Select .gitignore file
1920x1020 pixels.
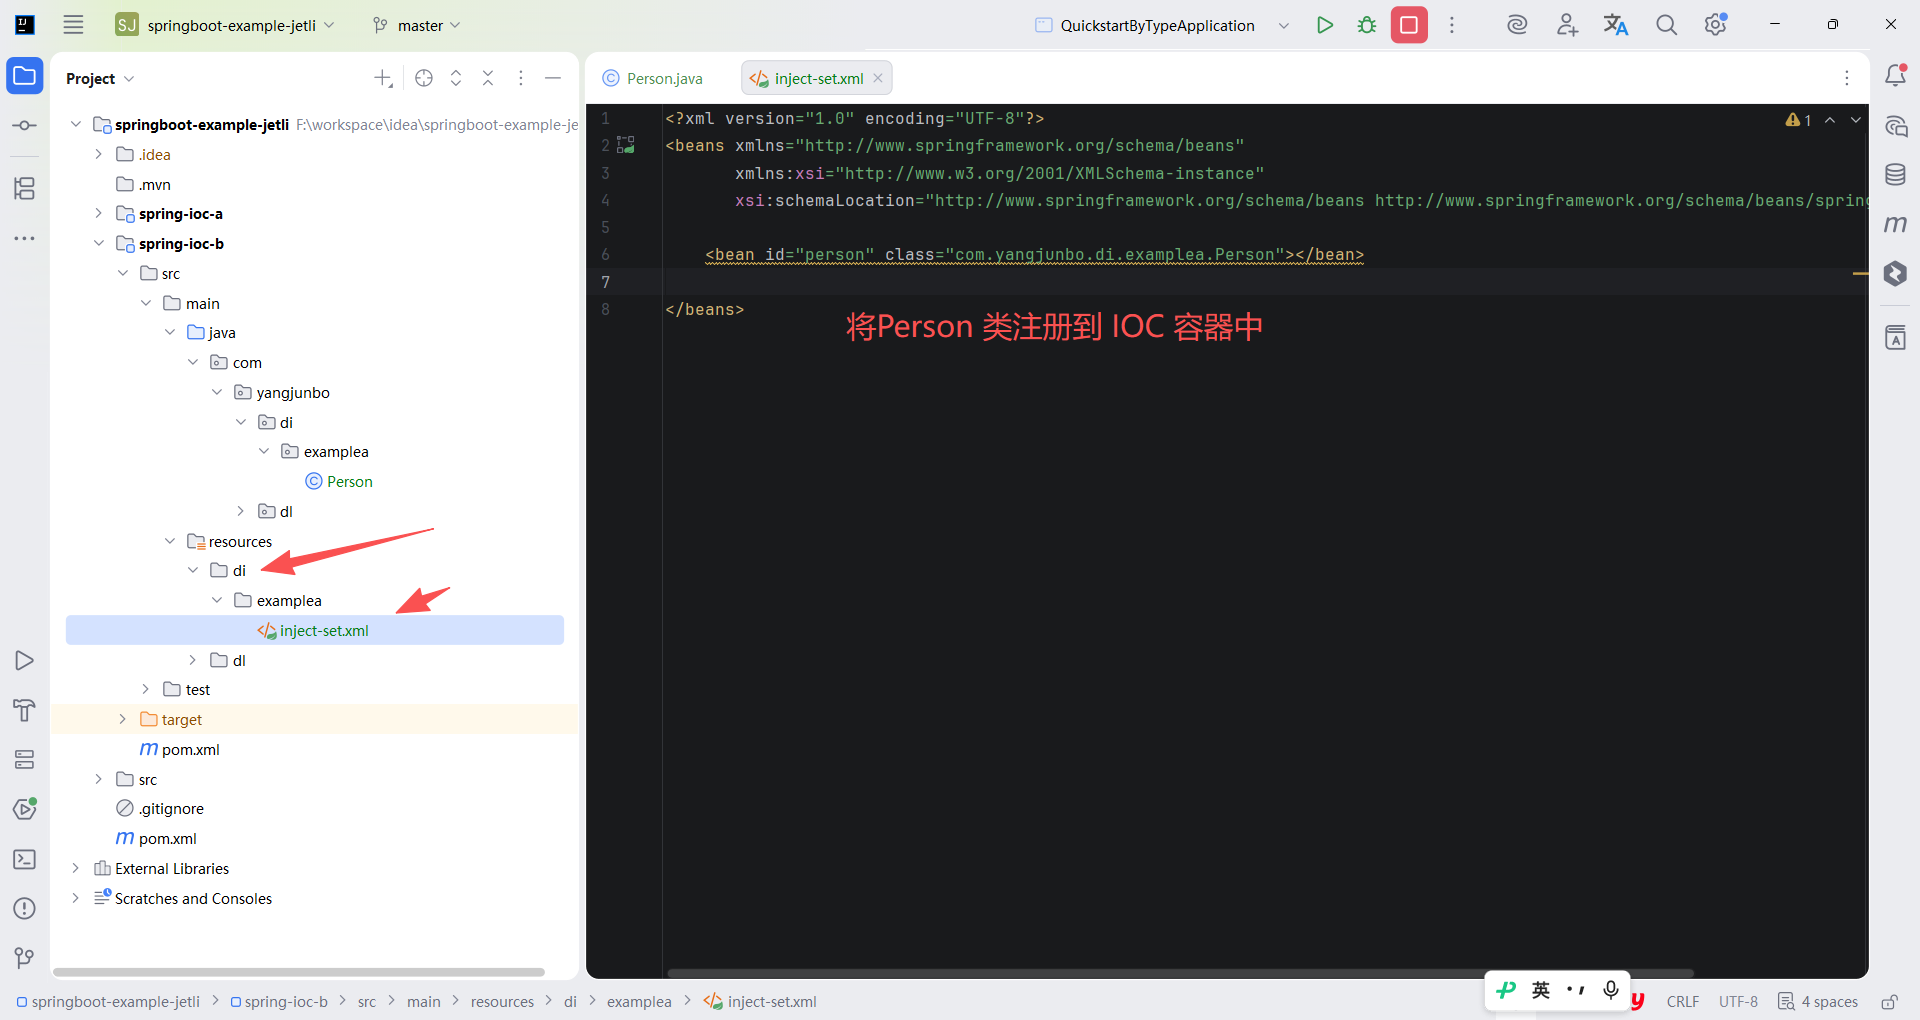pos(160,808)
